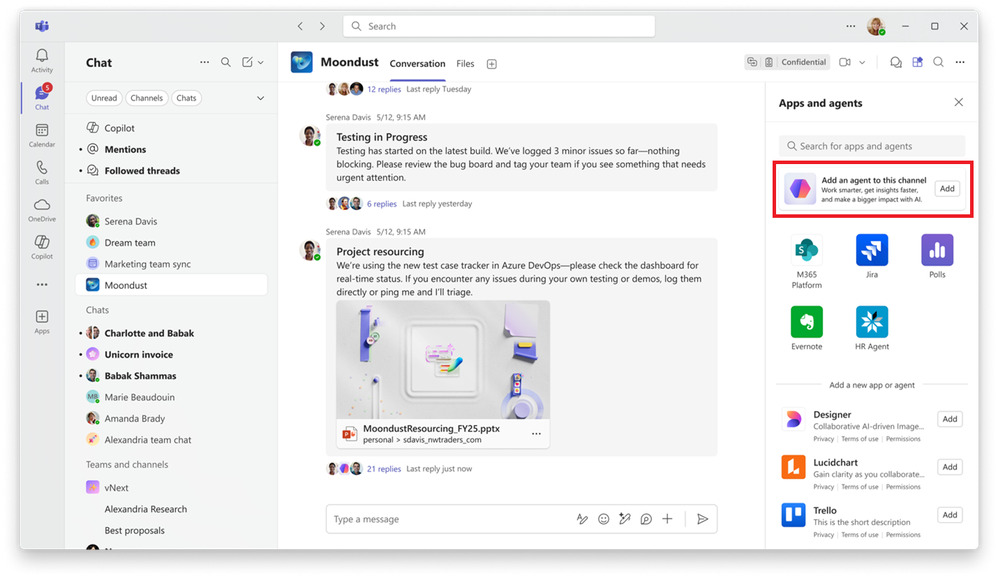Screen dimensions: 998x578
Task: Open the video call options dropdown
Action: coord(863,62)
